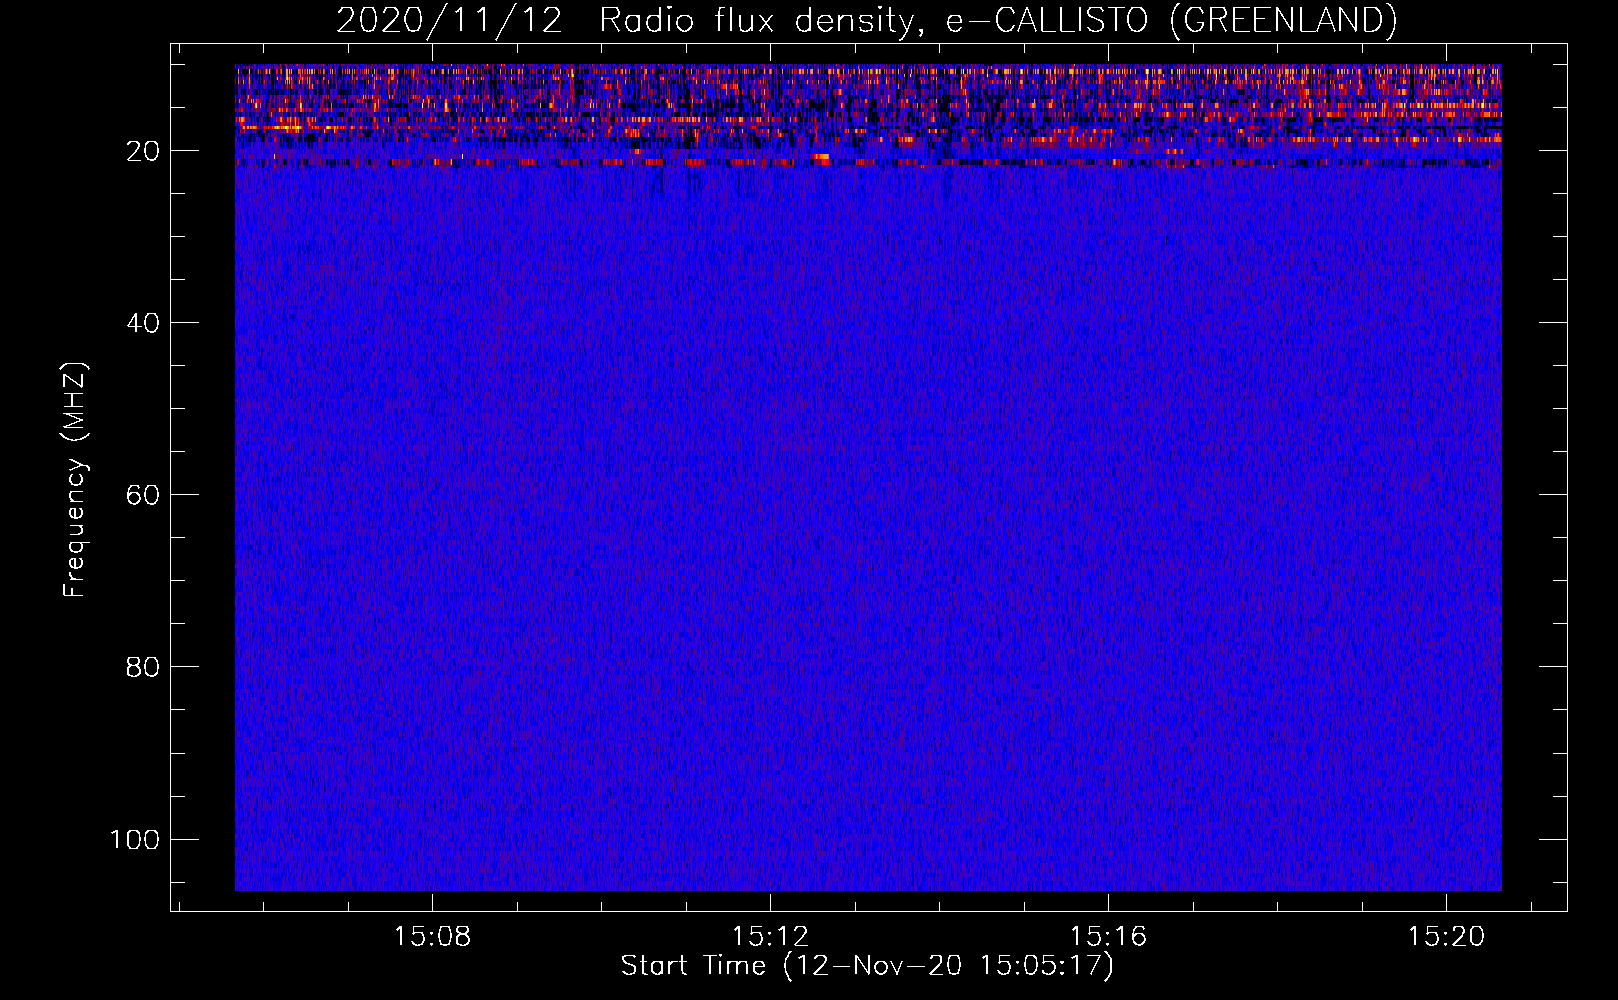
Task: Click the top-axis tick mark above 15:12
Action: pos(770,51)
